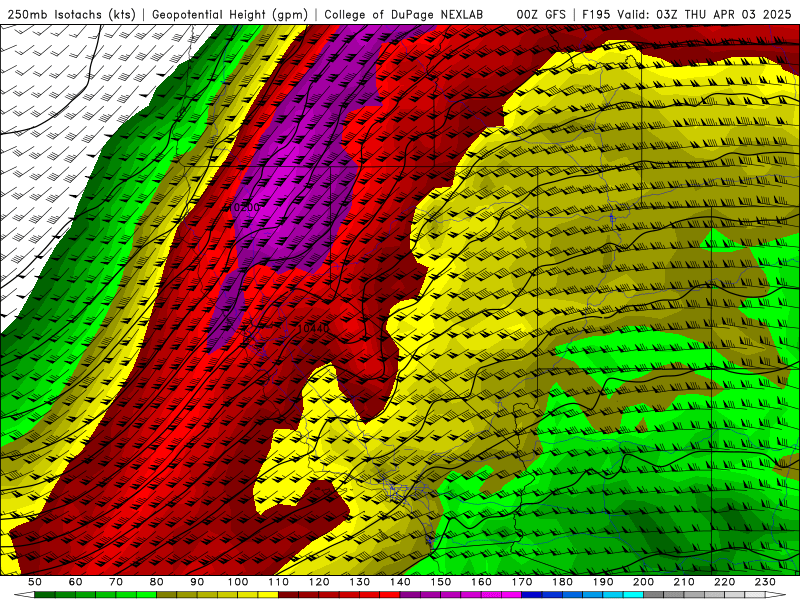Click the 140 value on the color scale

click(x=400, y=582)
